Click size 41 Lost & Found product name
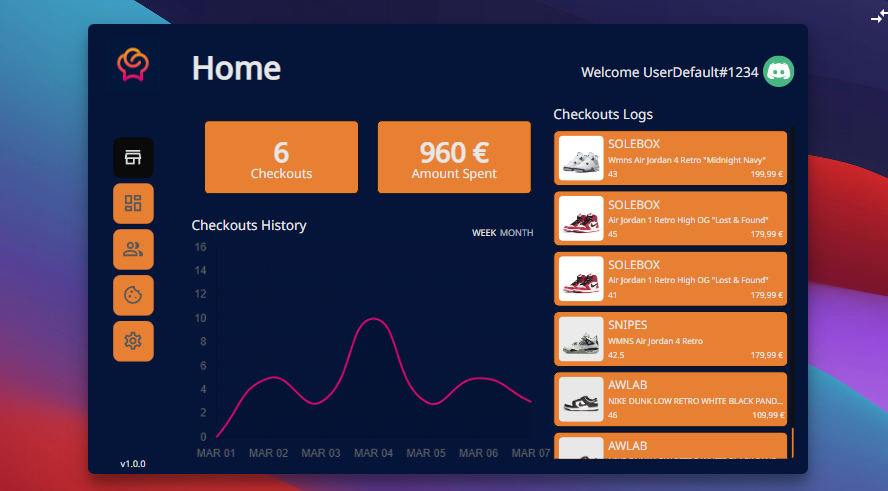This screenshot has height=491, width=888. (x=688, y=280)
